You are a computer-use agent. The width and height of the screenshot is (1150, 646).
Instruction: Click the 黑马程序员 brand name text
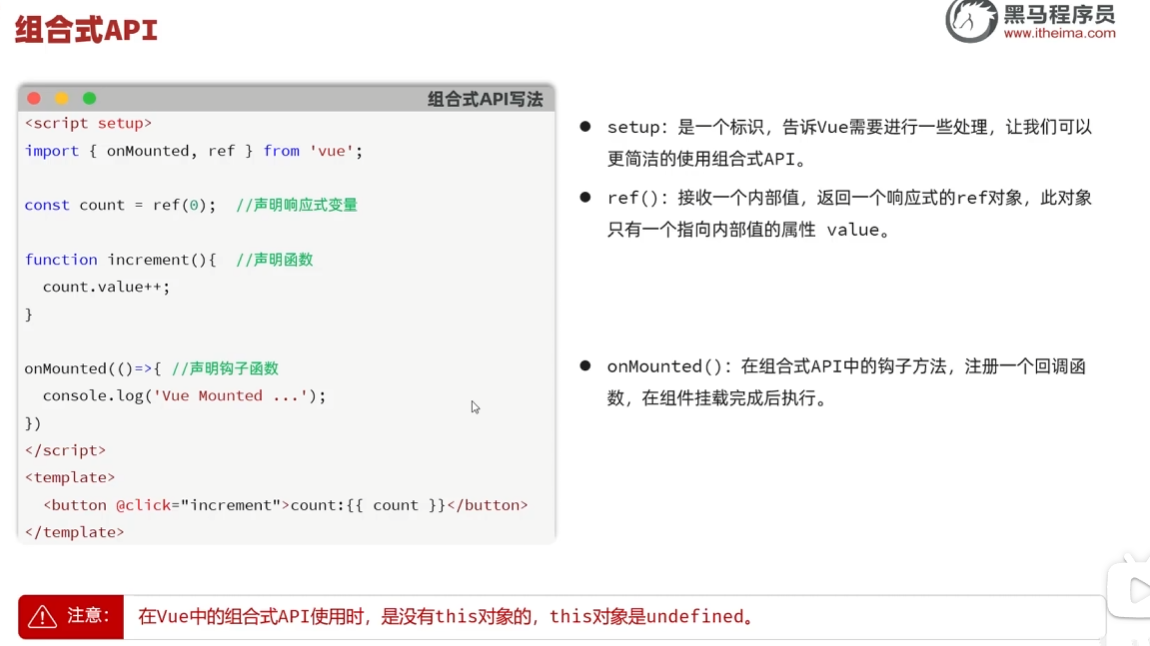pyautogui.click(x=1060, y=14)
